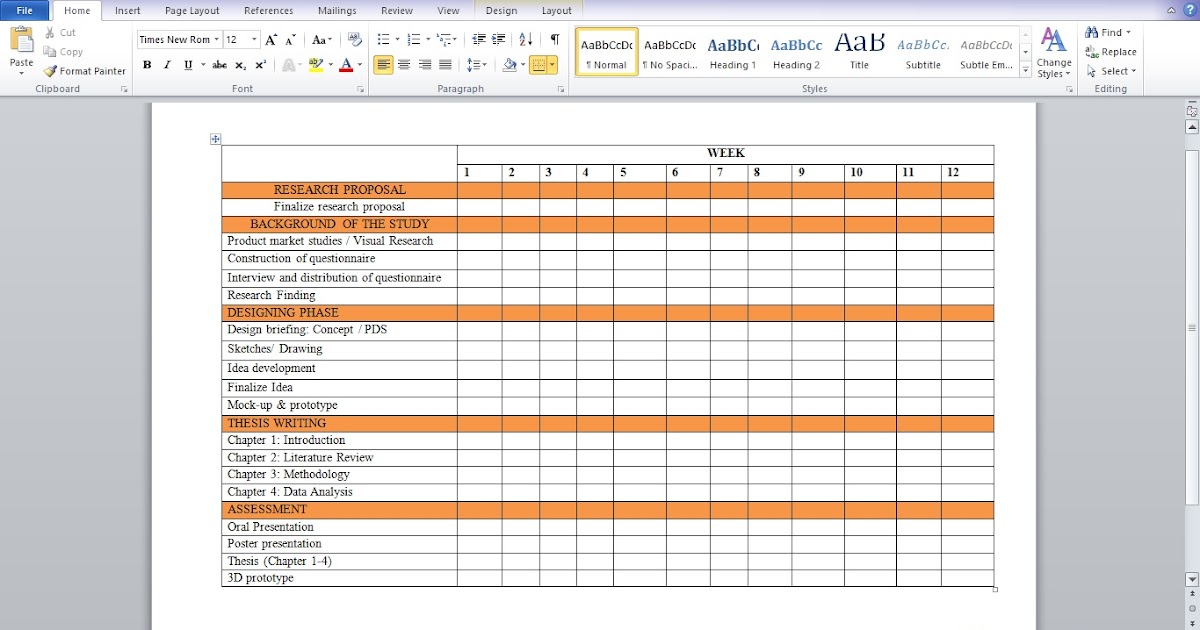Open the Table Tools Design tab
The width and height of the screenshot is (1200, 630).
502,11
